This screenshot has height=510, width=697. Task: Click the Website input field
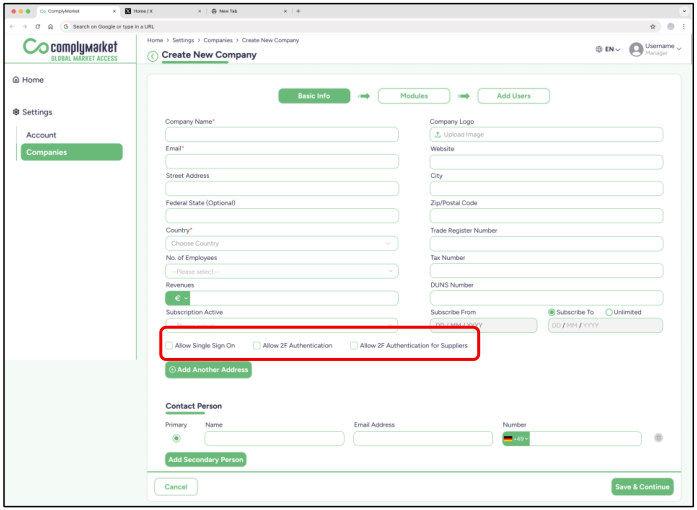[x=546, y=162]
